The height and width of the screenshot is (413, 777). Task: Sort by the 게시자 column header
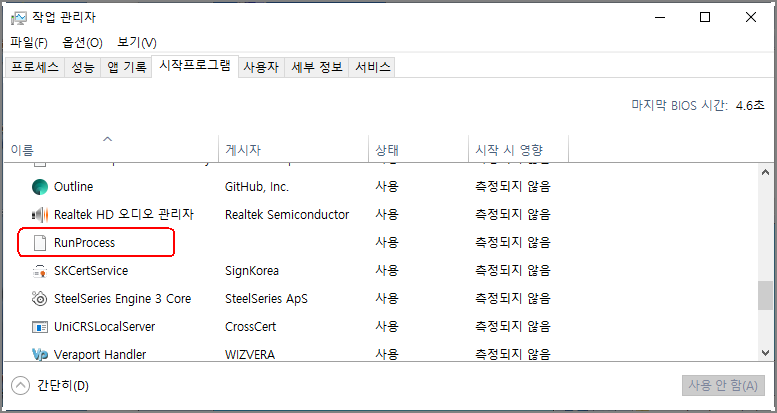tap(293, 148)
